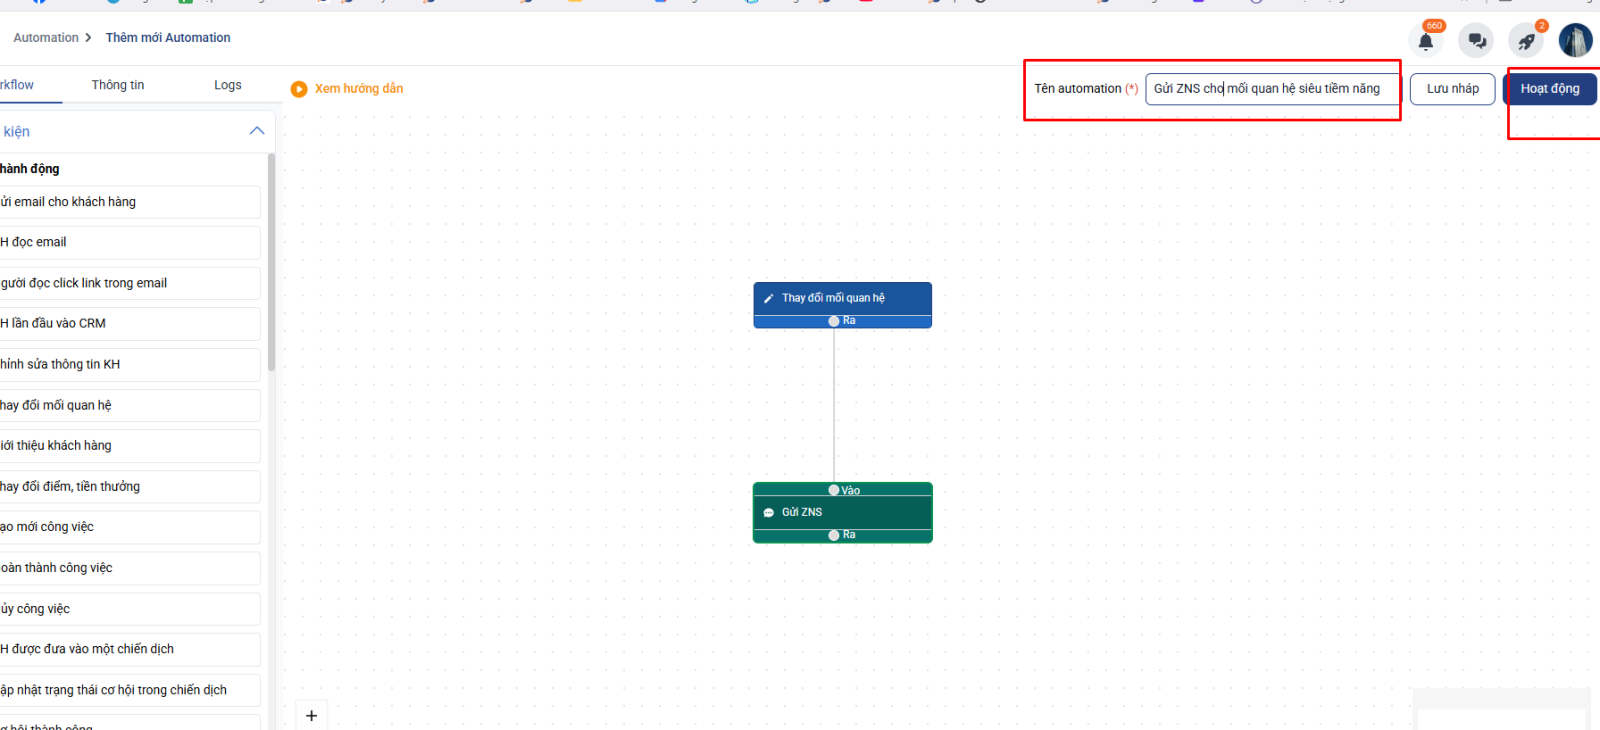Click the Tên automation input field
1600x730 pixels.
1270,89
